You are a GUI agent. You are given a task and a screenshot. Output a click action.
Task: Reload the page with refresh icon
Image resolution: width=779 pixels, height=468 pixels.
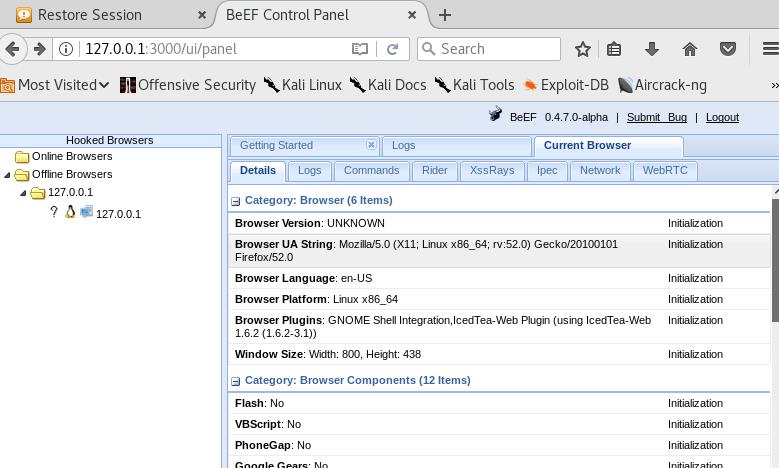(x=392, y=49)
